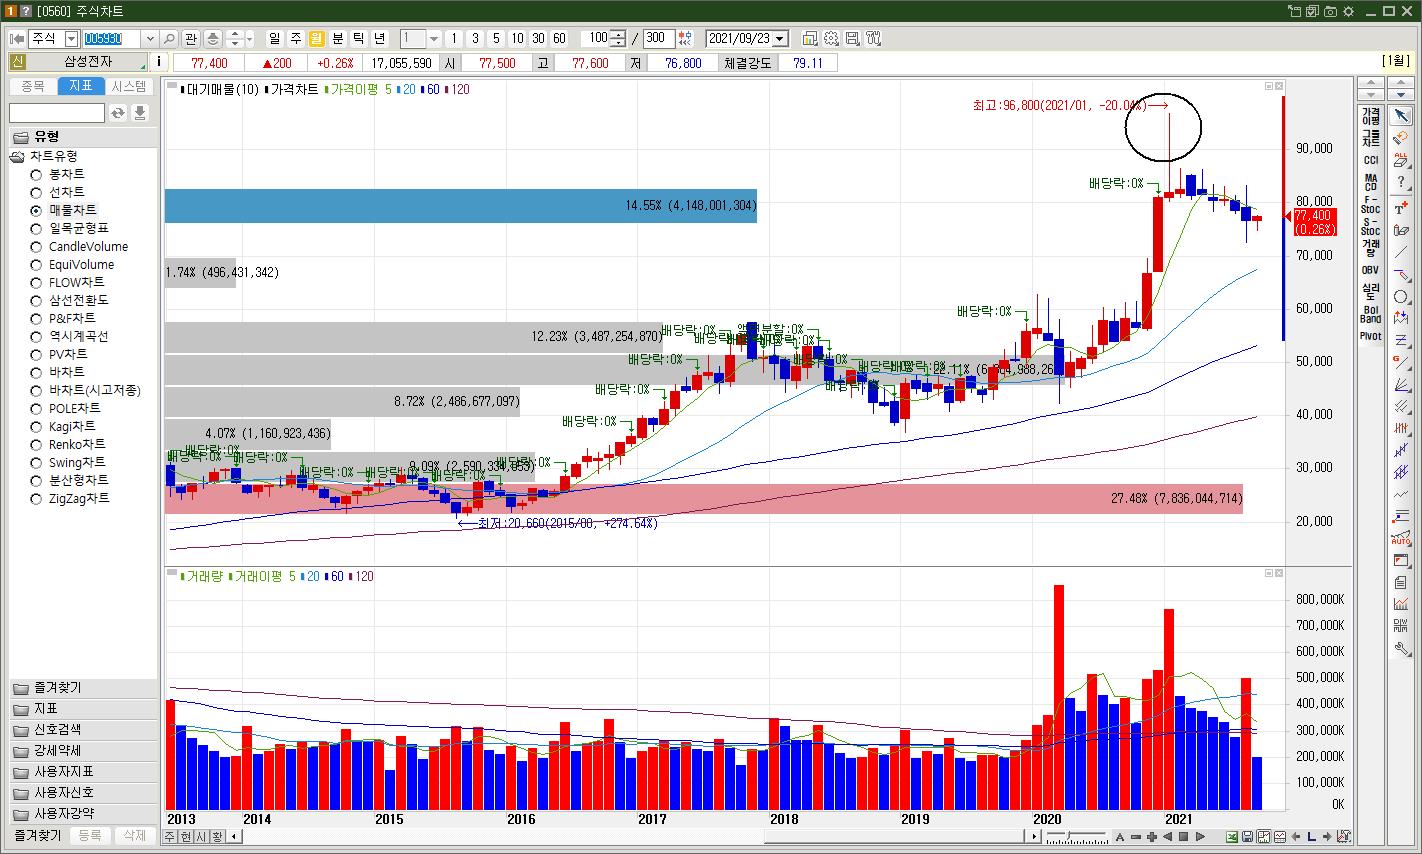Zoom in chart with plus icon
This screenshot has height=854, width=1422.
click(1151, 837)
